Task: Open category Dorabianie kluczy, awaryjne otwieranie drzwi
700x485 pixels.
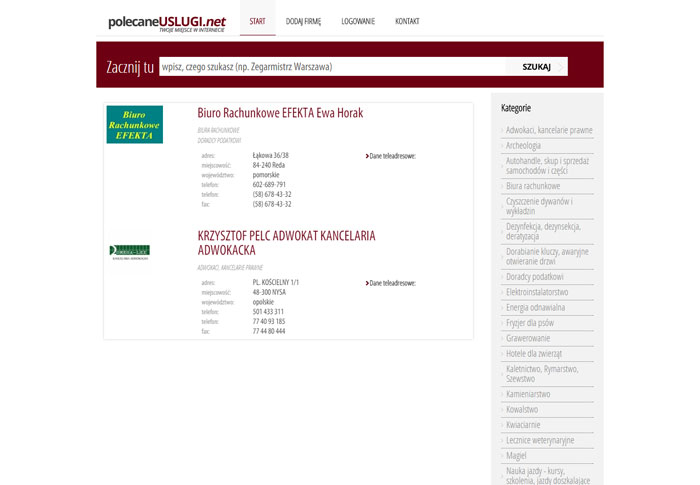Action: 547,256
